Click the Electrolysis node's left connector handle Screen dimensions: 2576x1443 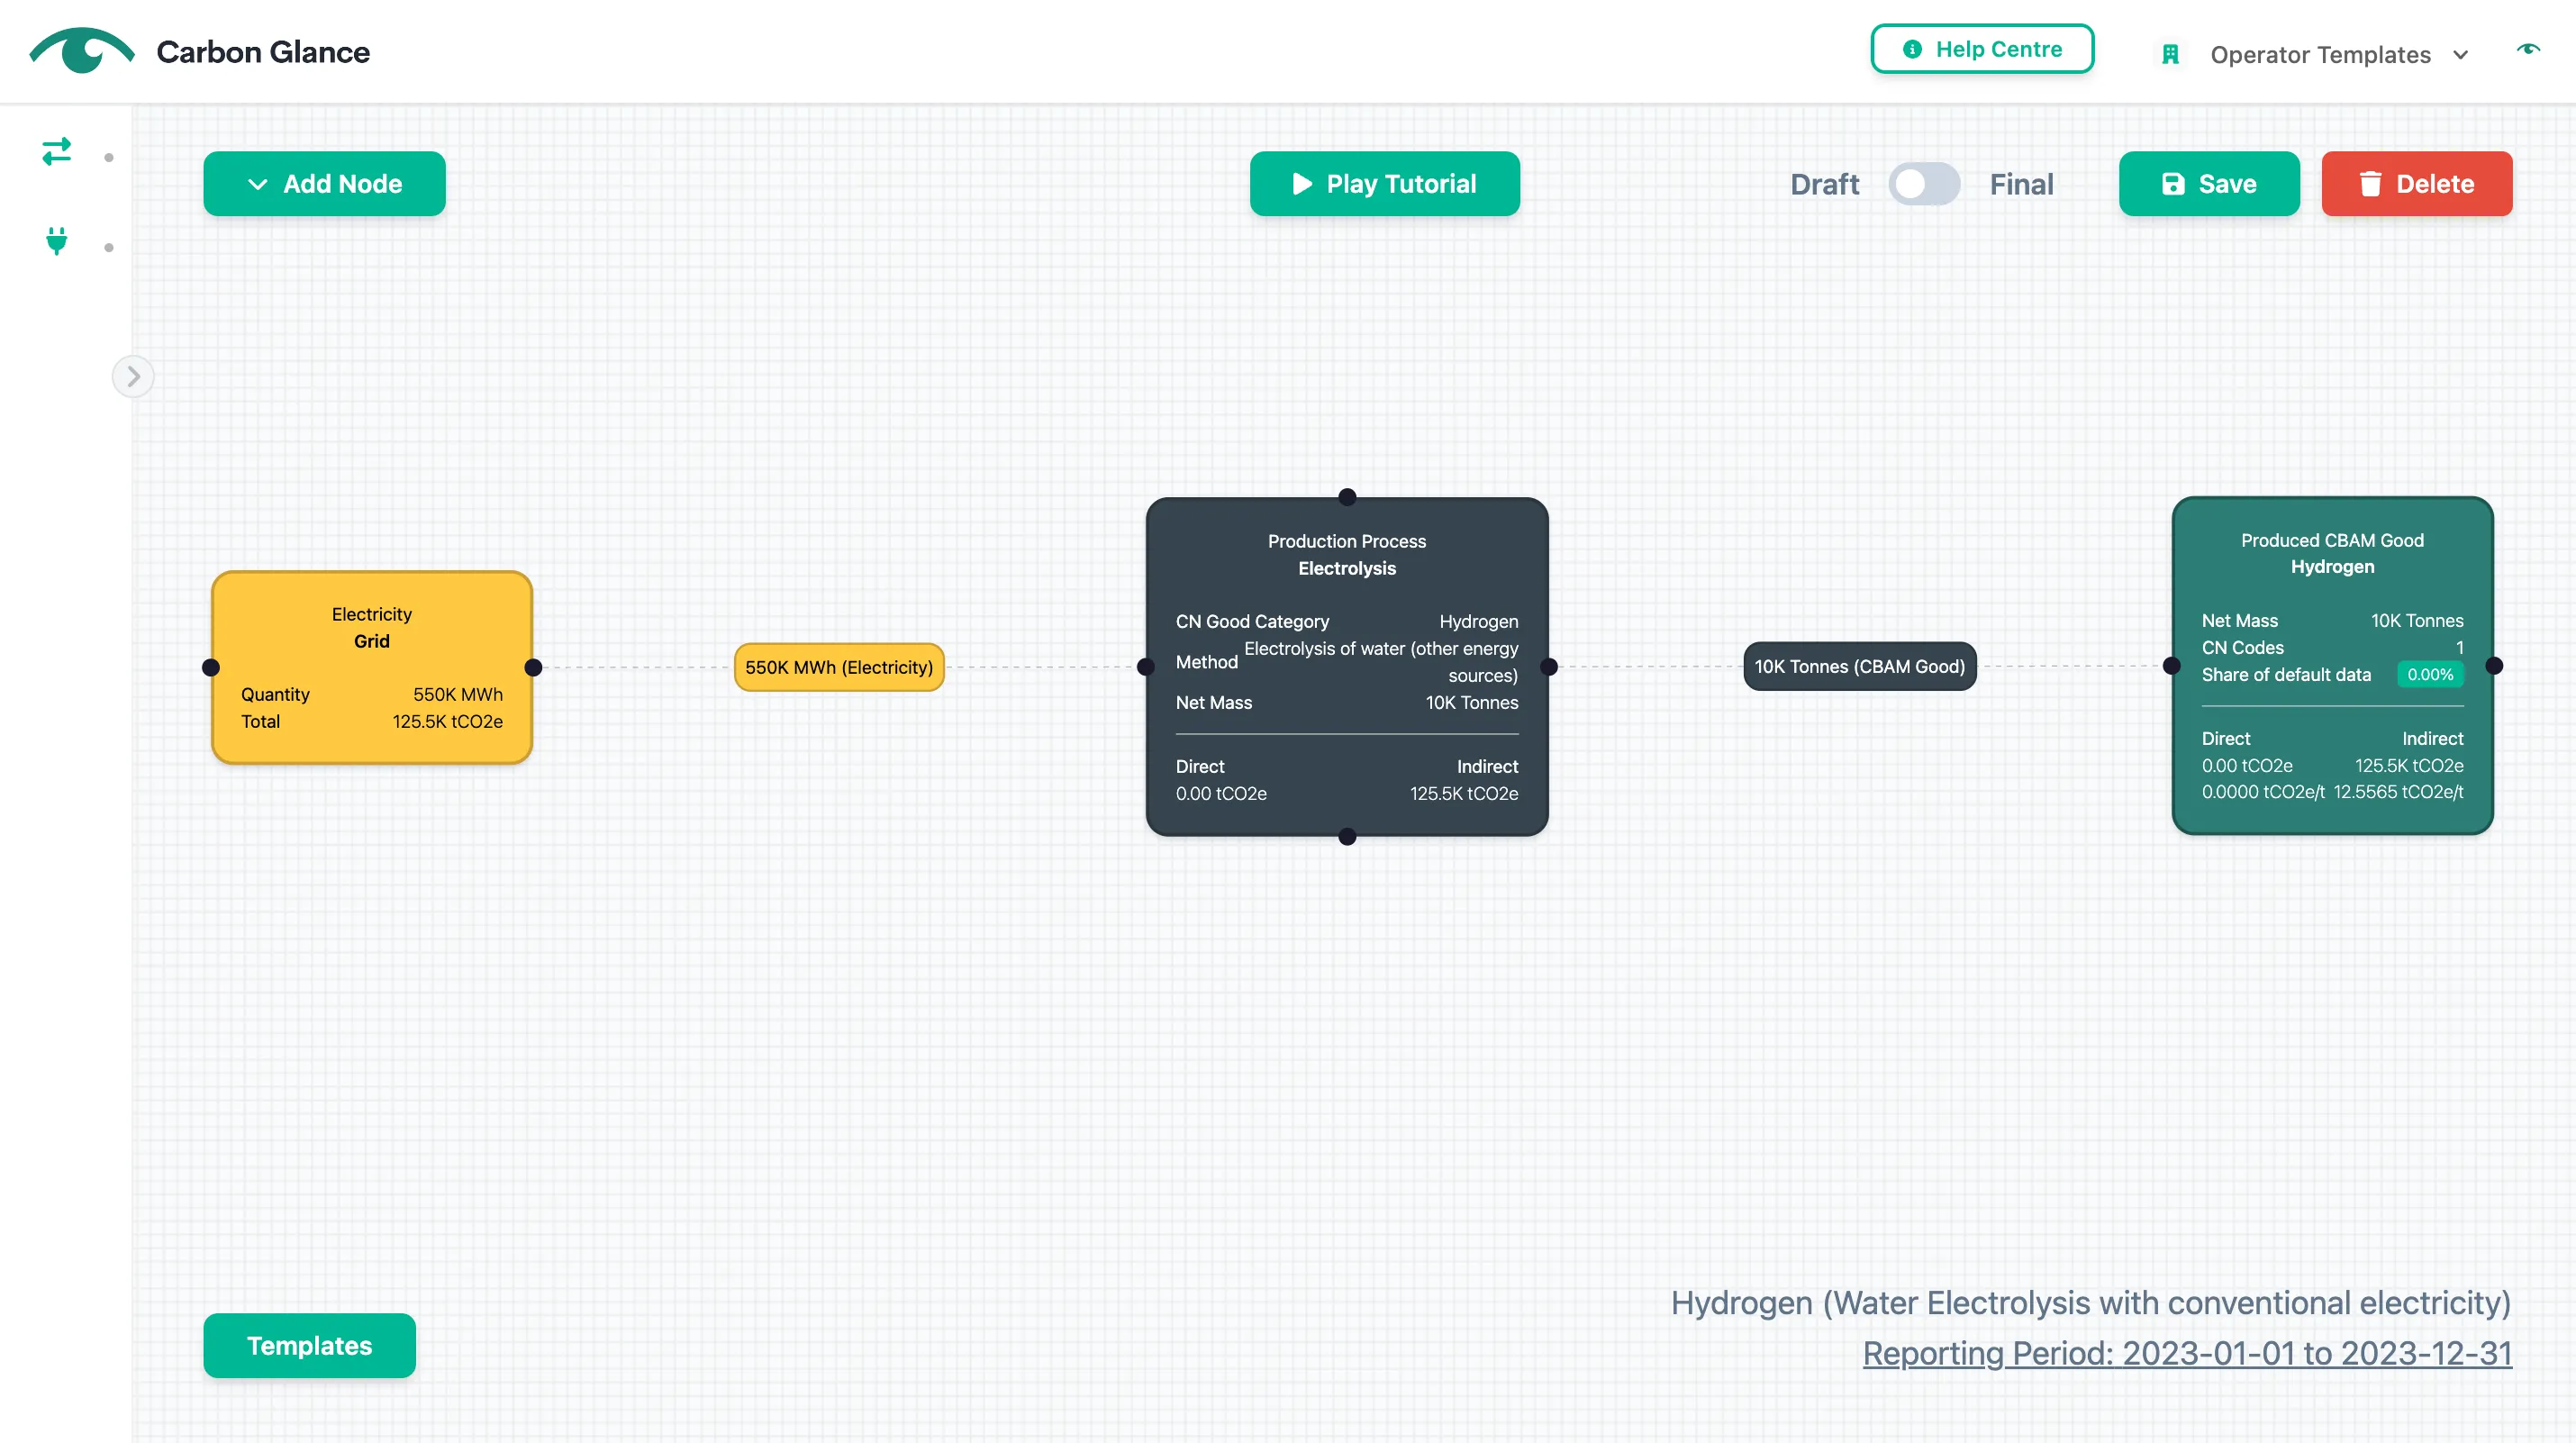coord(1146,667)
